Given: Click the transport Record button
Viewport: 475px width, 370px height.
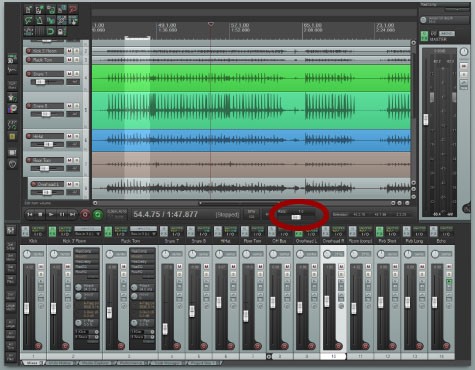Looking at the screenshot, I should 85,215.
